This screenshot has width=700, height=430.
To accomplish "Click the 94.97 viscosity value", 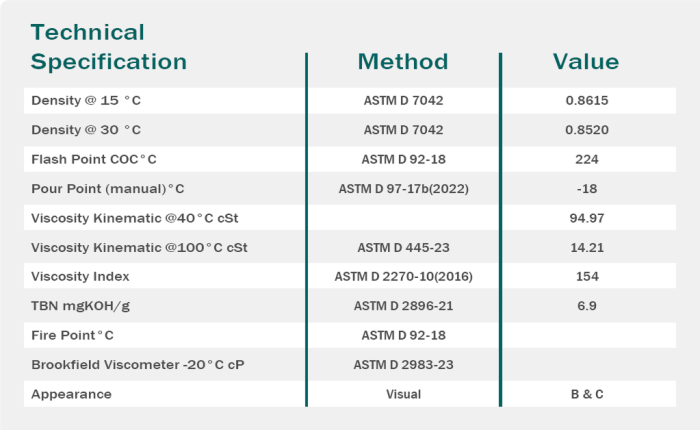I will pyautogui.click(x=586, y=218).
